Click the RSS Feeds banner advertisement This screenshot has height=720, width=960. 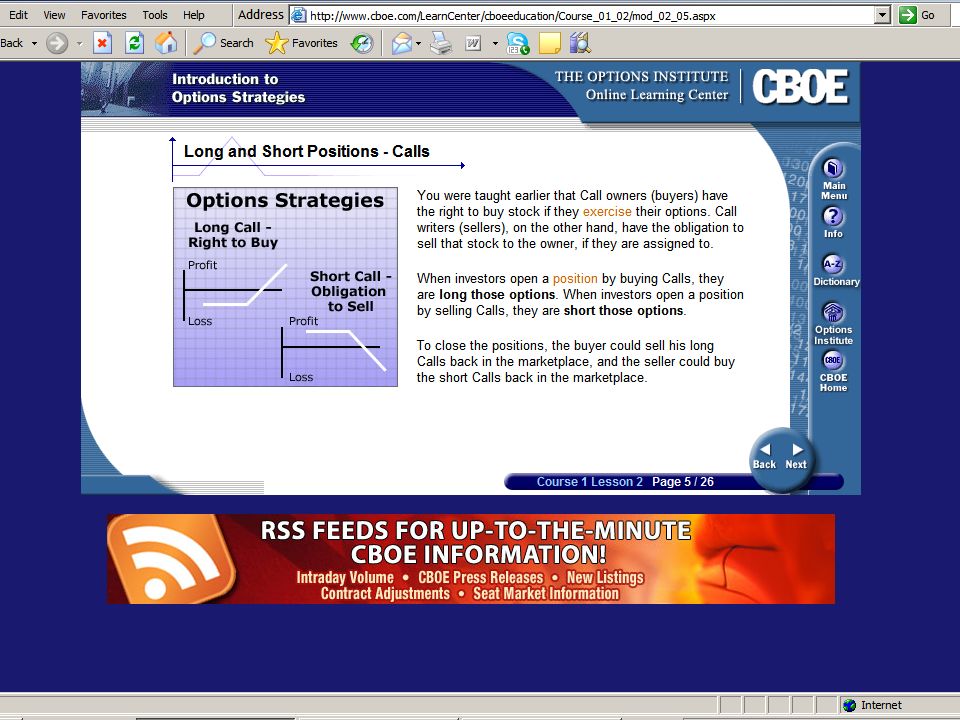pos(470,558)
